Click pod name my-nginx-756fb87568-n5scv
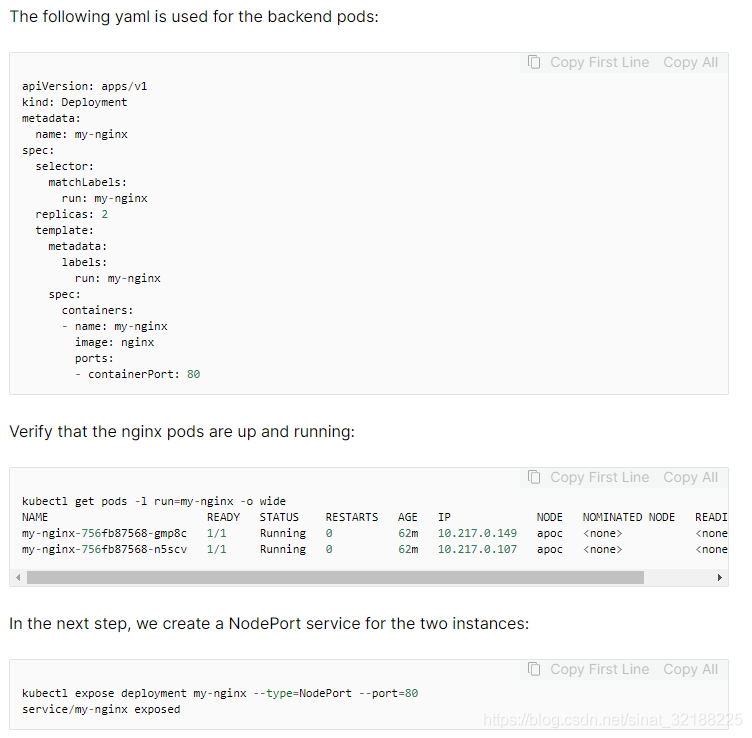Screen dimensions: 752x738 point(104,549)
